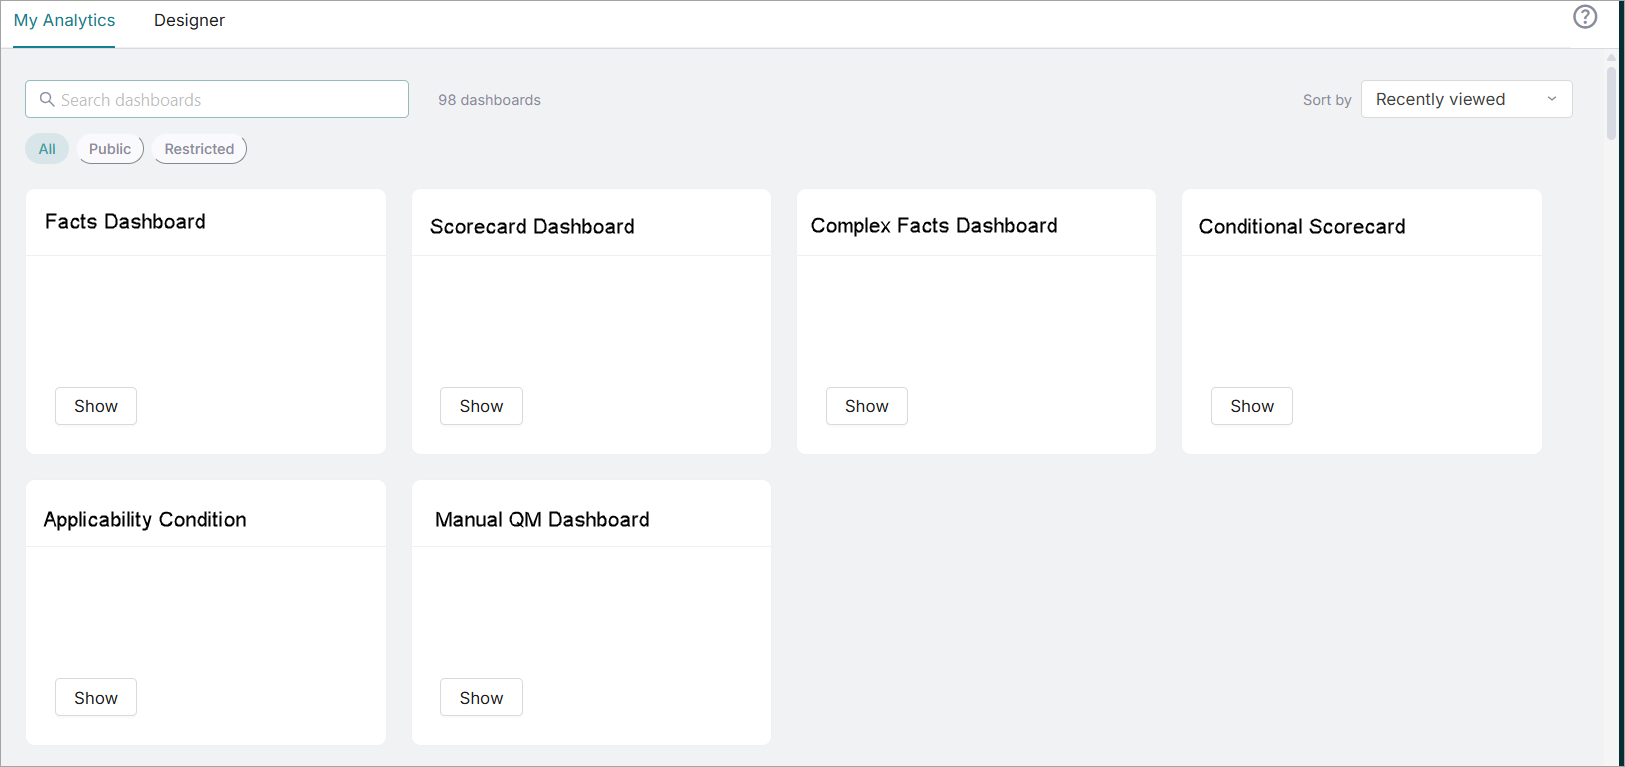This screenshot has width=1625, height=767.
Task: Click the vertical scrollbar thumb
Action: pos(1611,102)
